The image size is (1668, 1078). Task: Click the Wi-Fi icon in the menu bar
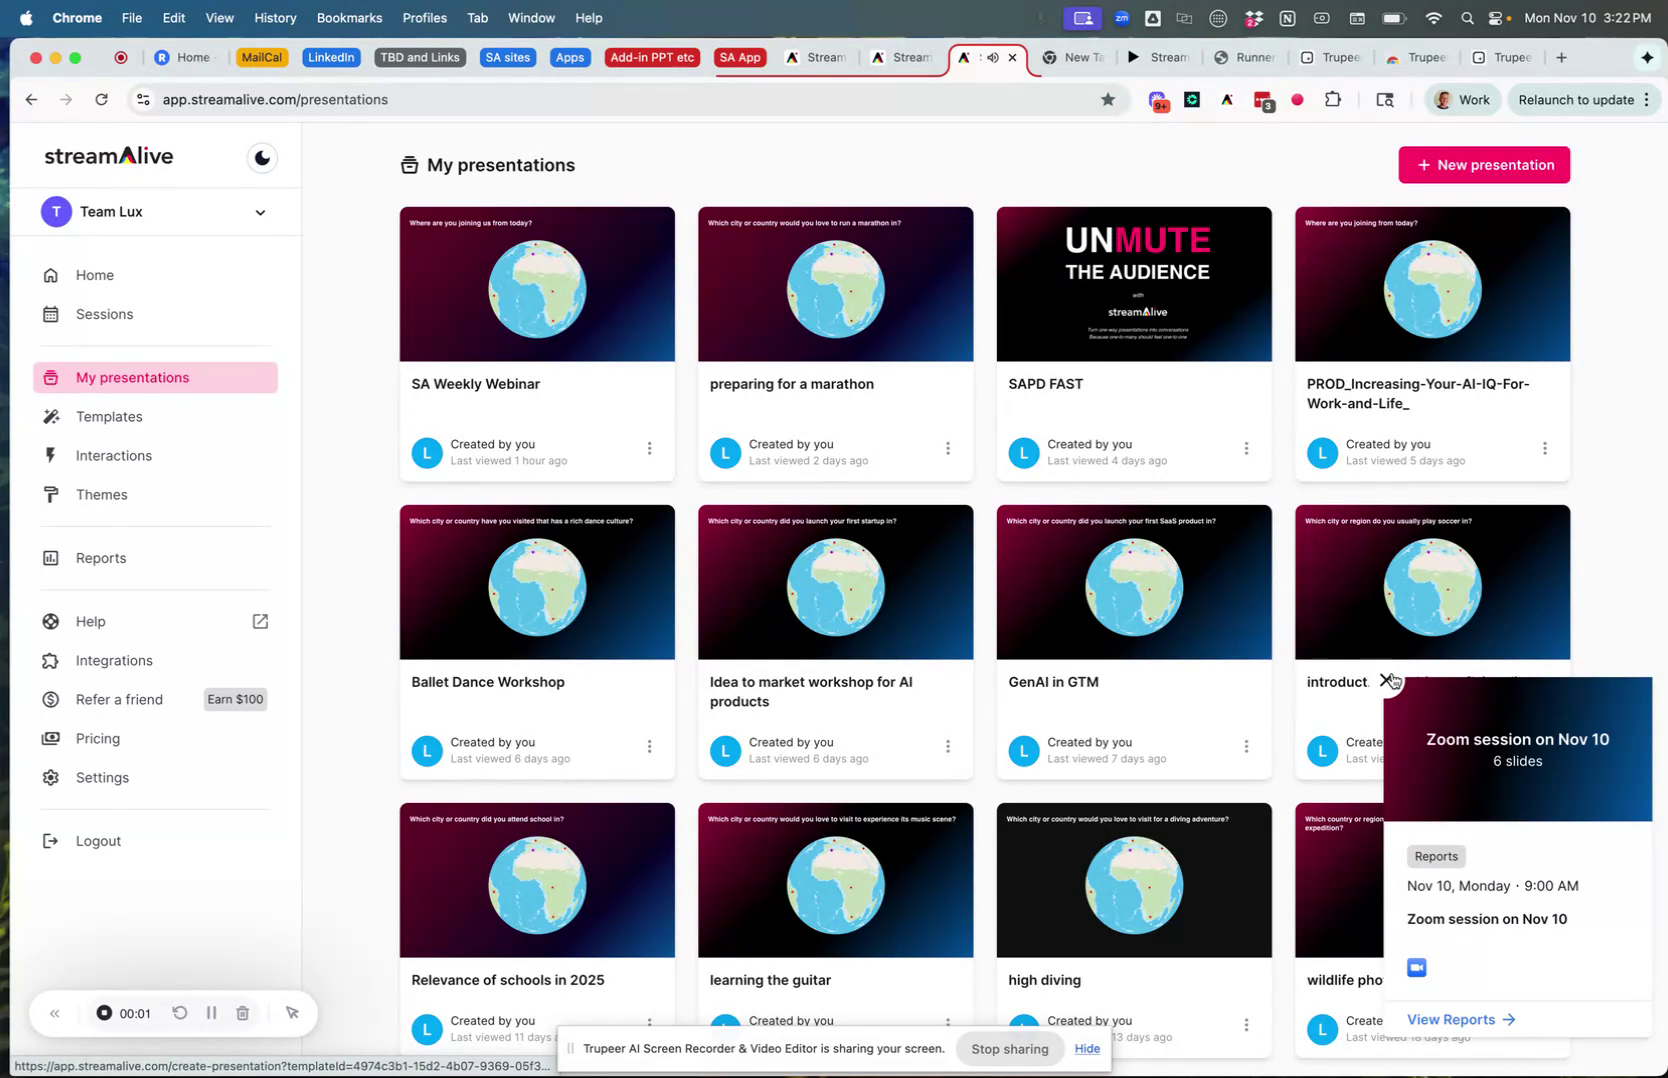[x=1433, y=17]
